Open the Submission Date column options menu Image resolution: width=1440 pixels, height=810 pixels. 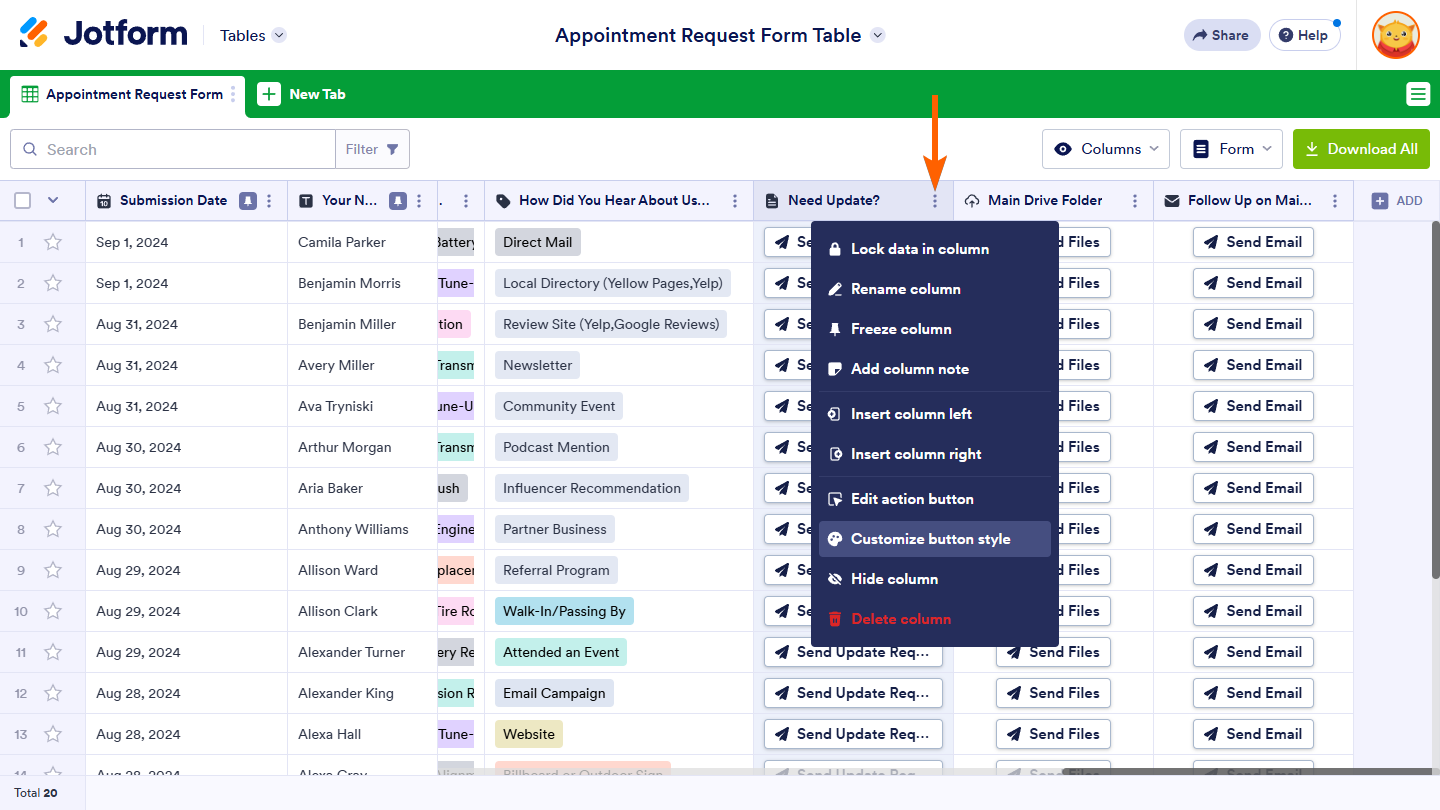tap(269, 201)
